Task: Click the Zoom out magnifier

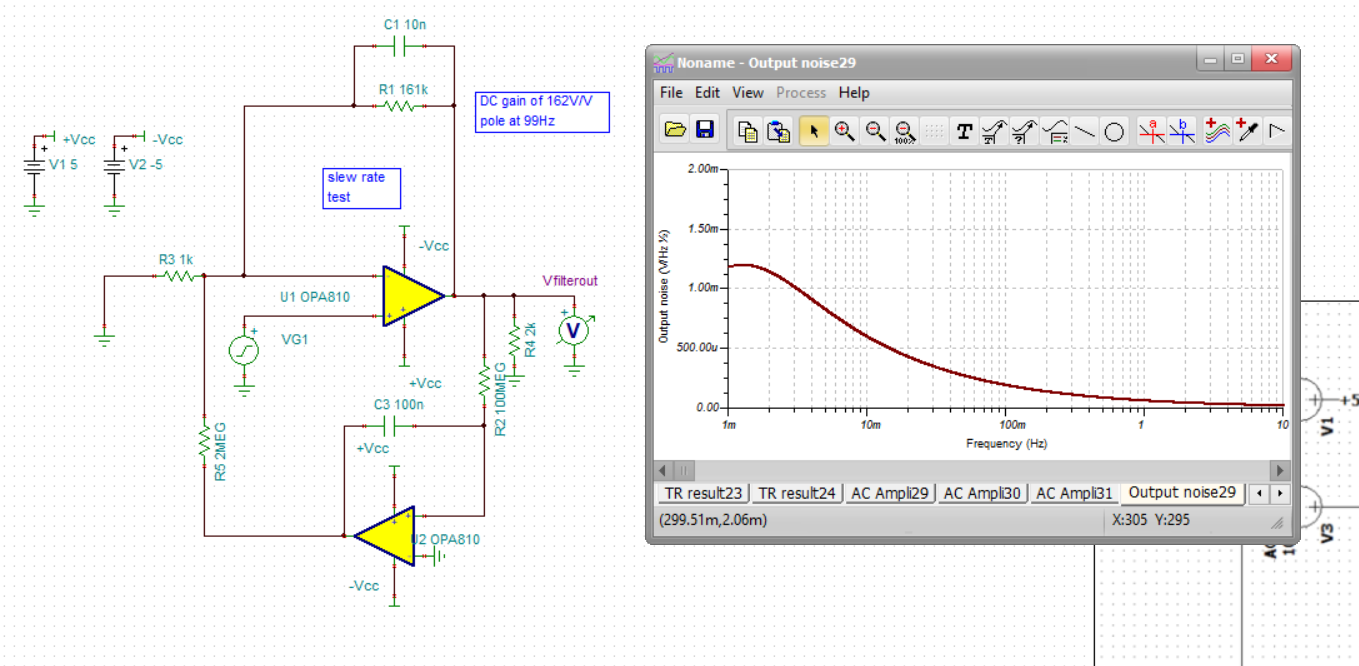Action: [x=875, y=131]
